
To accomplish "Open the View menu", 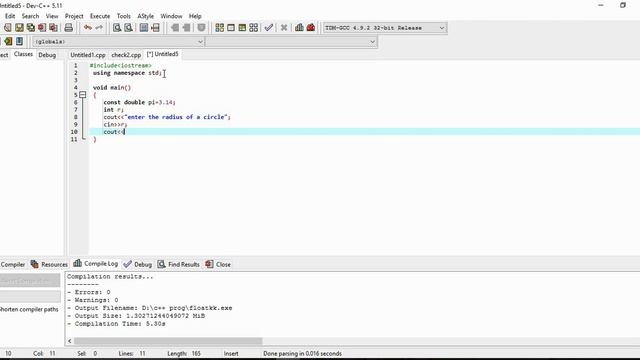I will pyautogui.click(x=52, y=16).
